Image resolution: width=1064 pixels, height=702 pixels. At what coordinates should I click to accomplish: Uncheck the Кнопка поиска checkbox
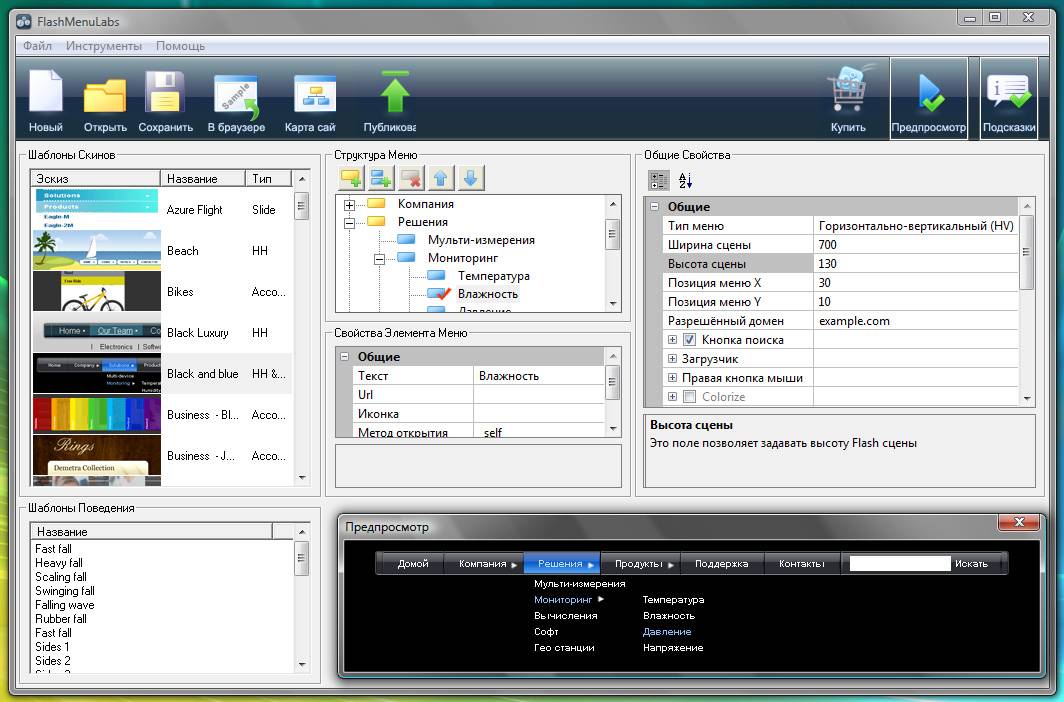[x=689, y=340]
